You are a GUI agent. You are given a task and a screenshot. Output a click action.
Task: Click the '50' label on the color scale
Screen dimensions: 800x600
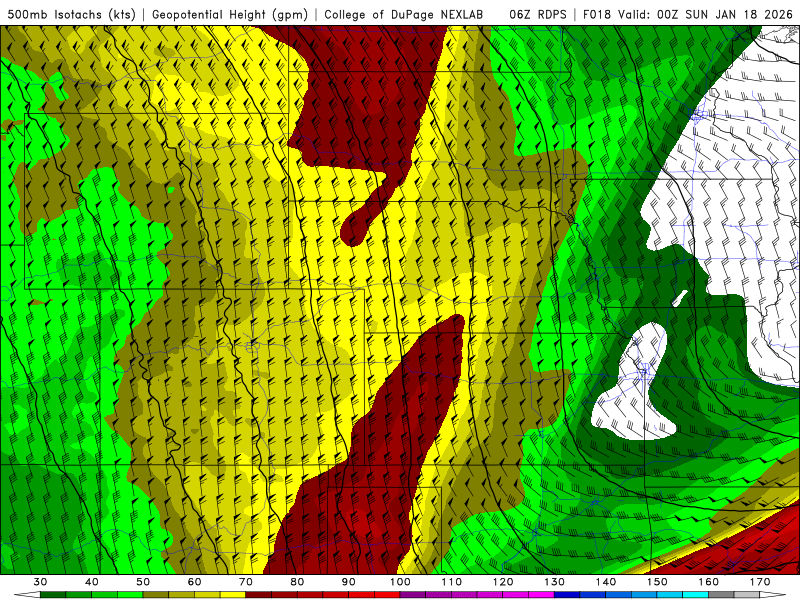click(143, 582)
